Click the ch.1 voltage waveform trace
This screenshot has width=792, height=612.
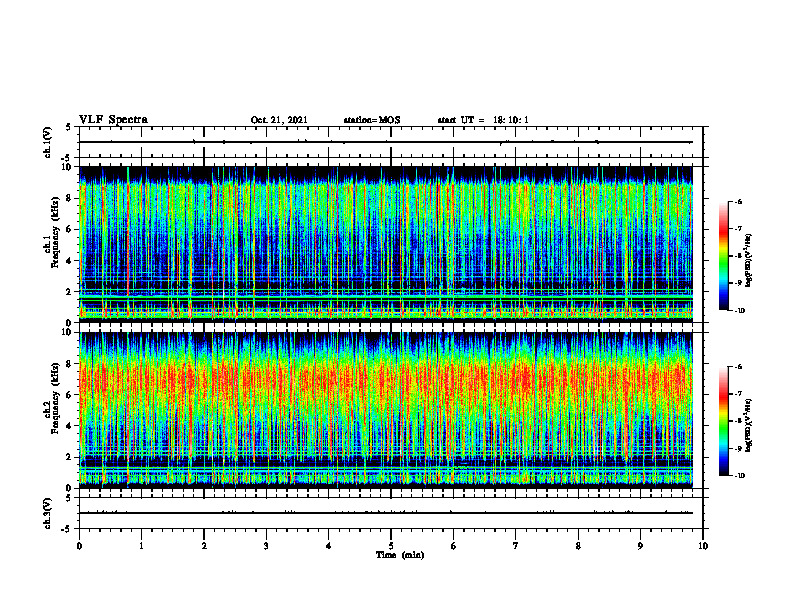385,142
